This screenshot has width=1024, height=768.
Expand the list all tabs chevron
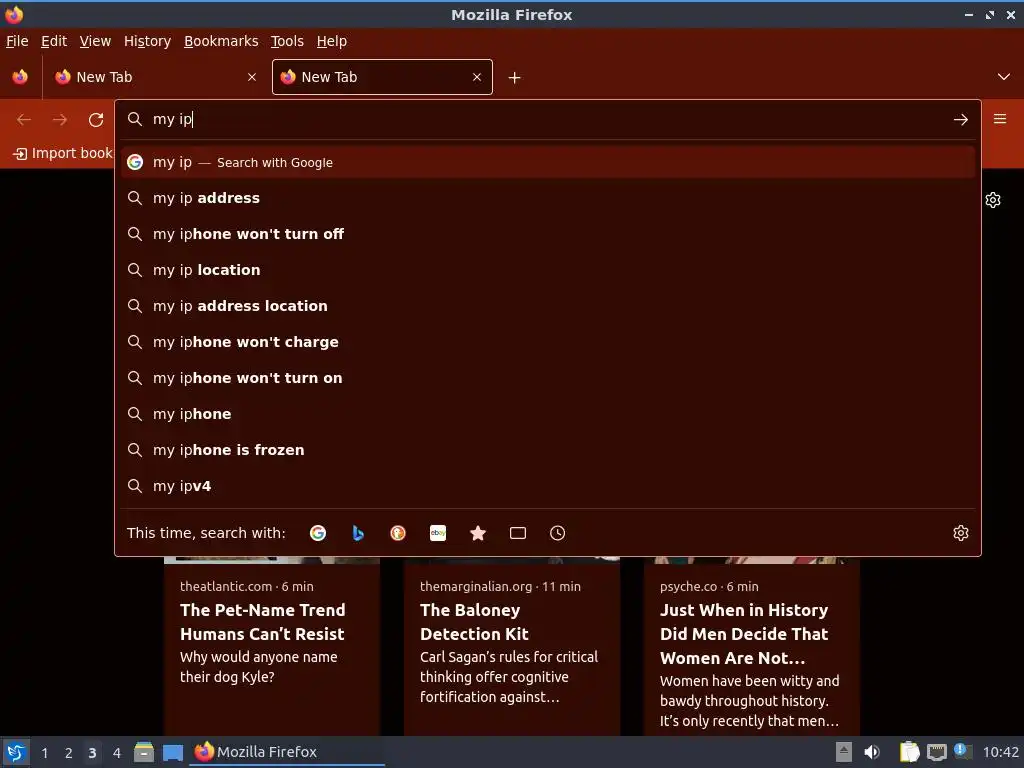click(x=1004, y=77)
